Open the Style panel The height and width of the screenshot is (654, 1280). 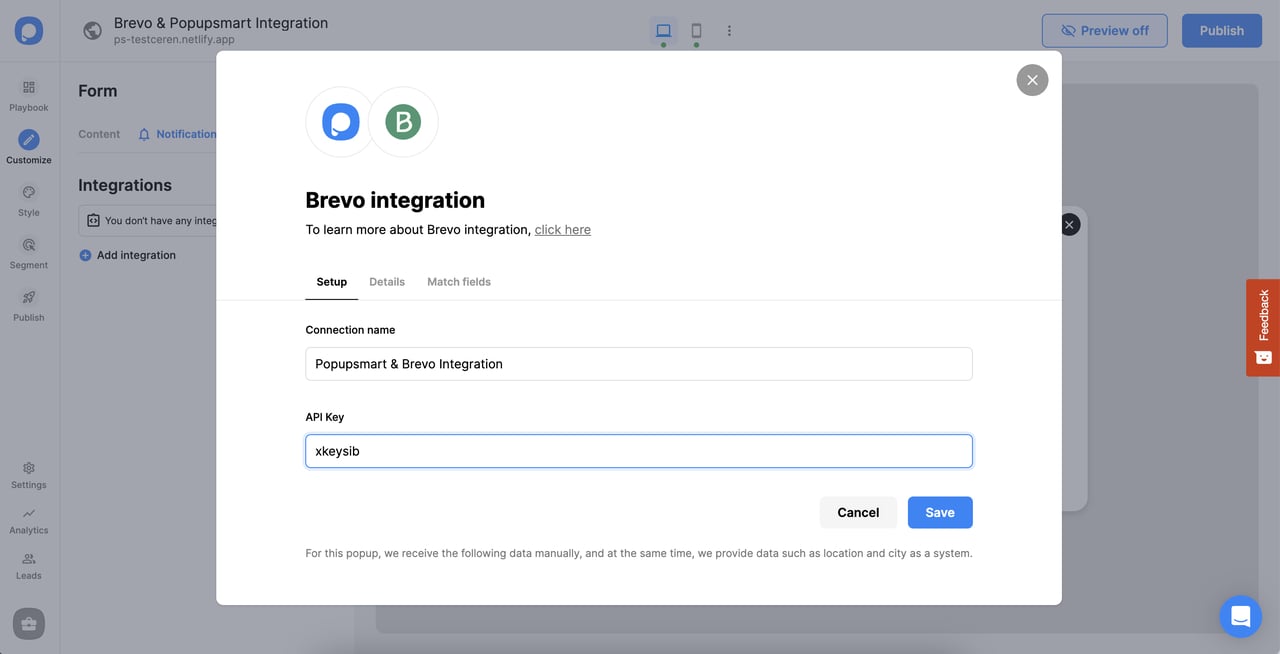pyautogui.click(x=28, y=199)
